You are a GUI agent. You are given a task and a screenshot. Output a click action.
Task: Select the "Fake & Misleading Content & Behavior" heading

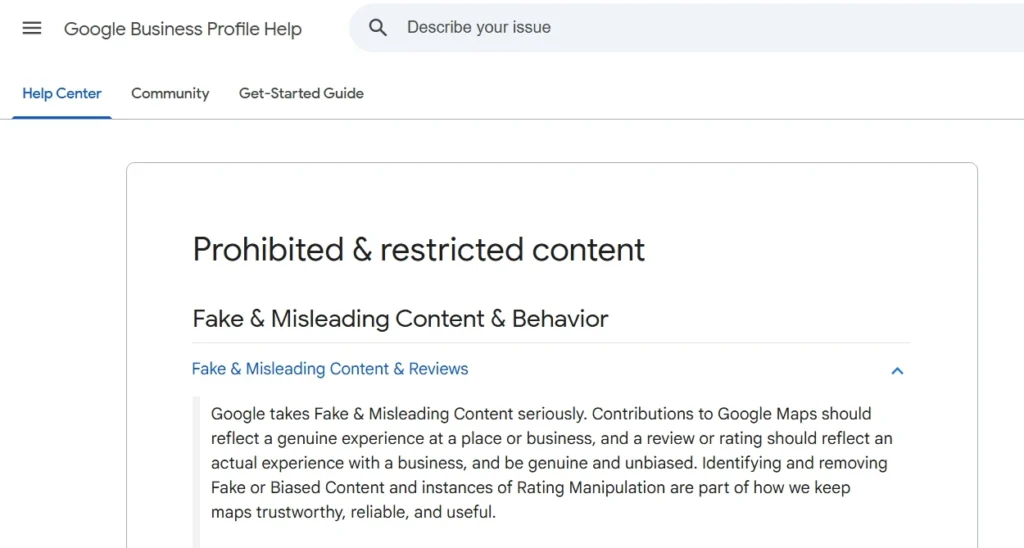(400, 319)
